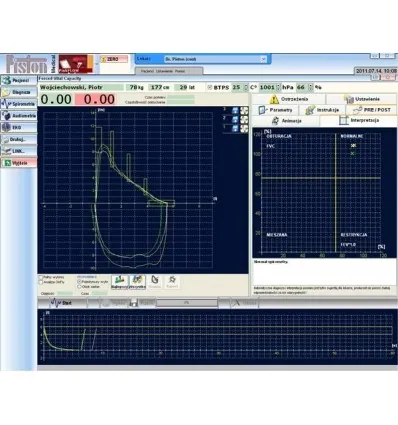
Task: Expand the device selector arrow beside PinkFlow
Action: pos(97,64)
